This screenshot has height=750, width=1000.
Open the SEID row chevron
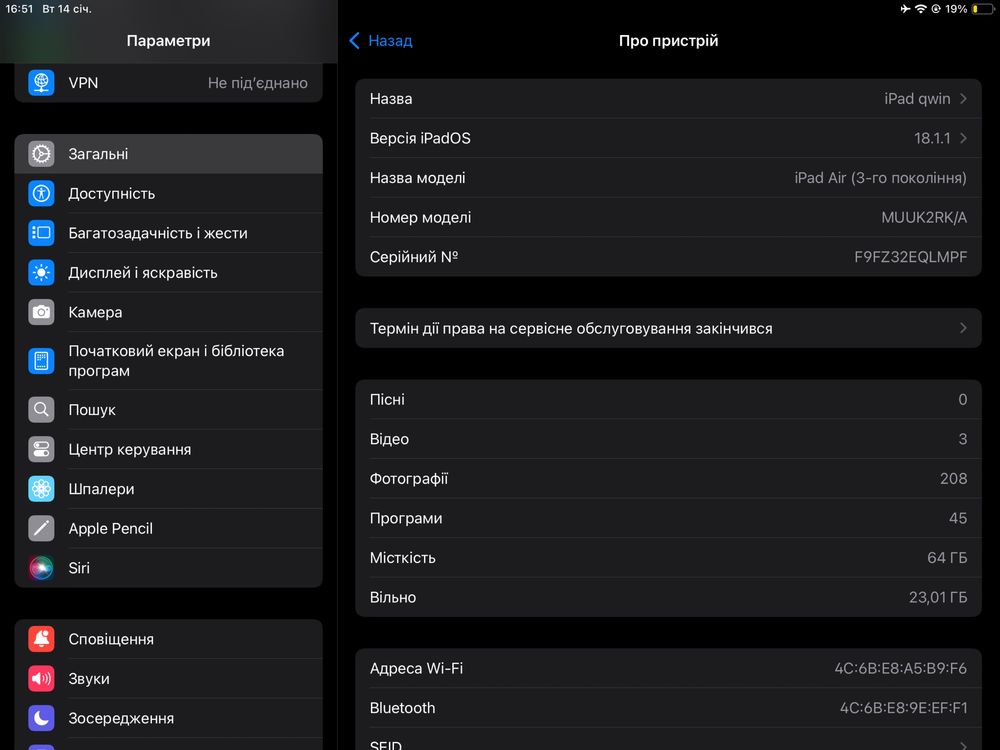[963, 745]
